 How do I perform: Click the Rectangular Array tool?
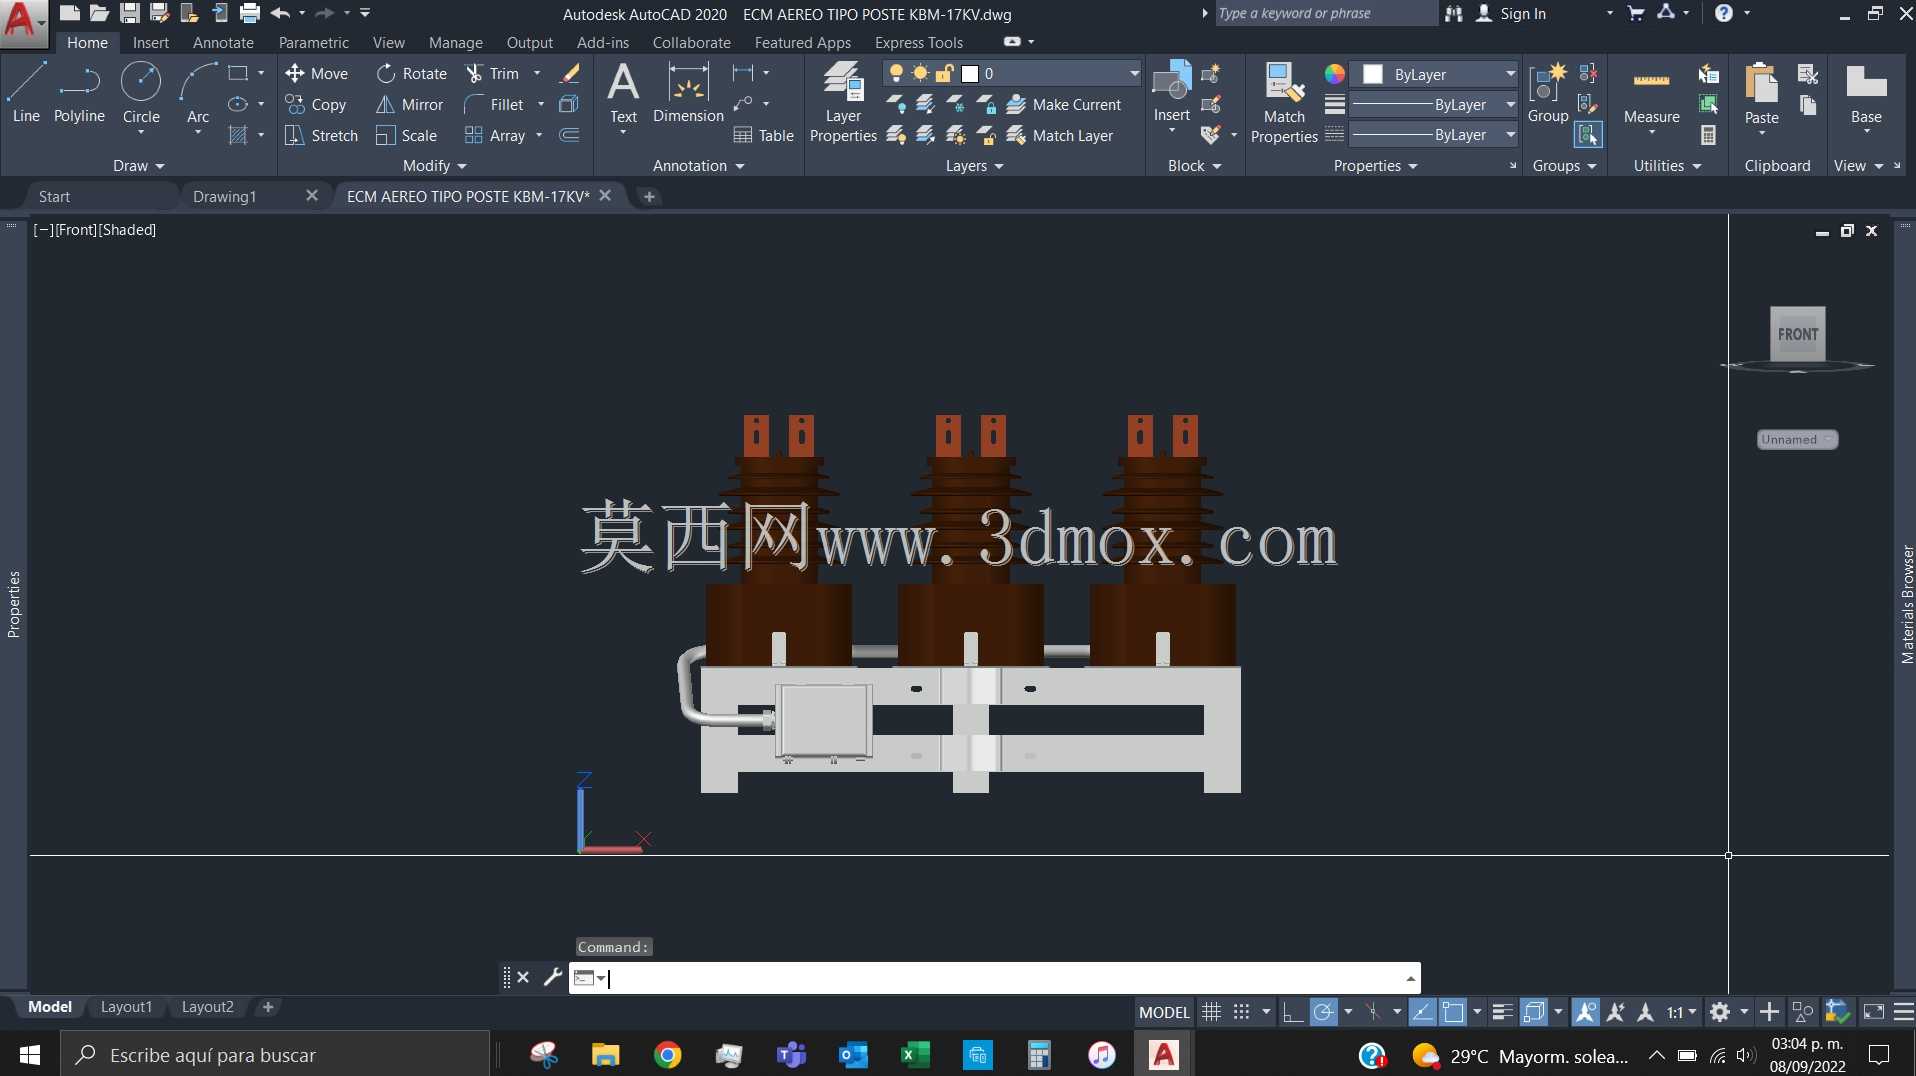click(x=495, y=135)
